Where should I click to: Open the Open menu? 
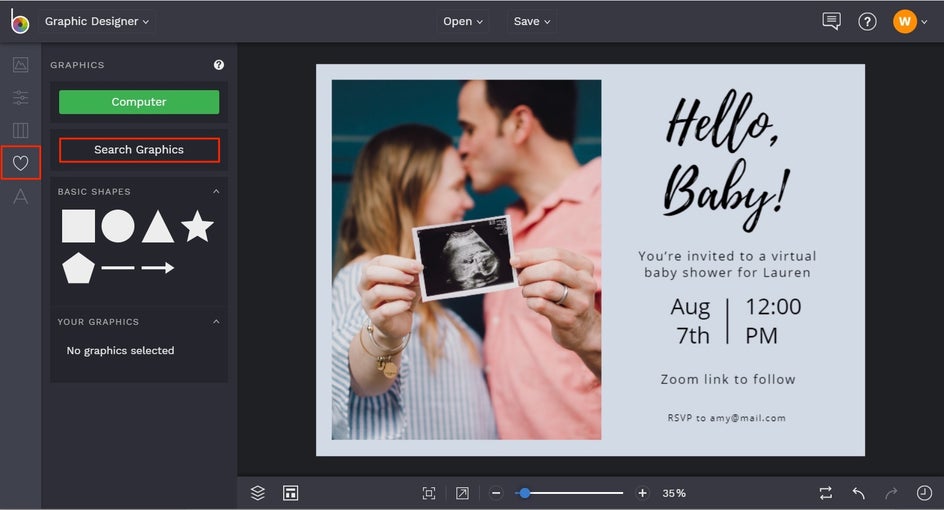(x=462, y=21)
